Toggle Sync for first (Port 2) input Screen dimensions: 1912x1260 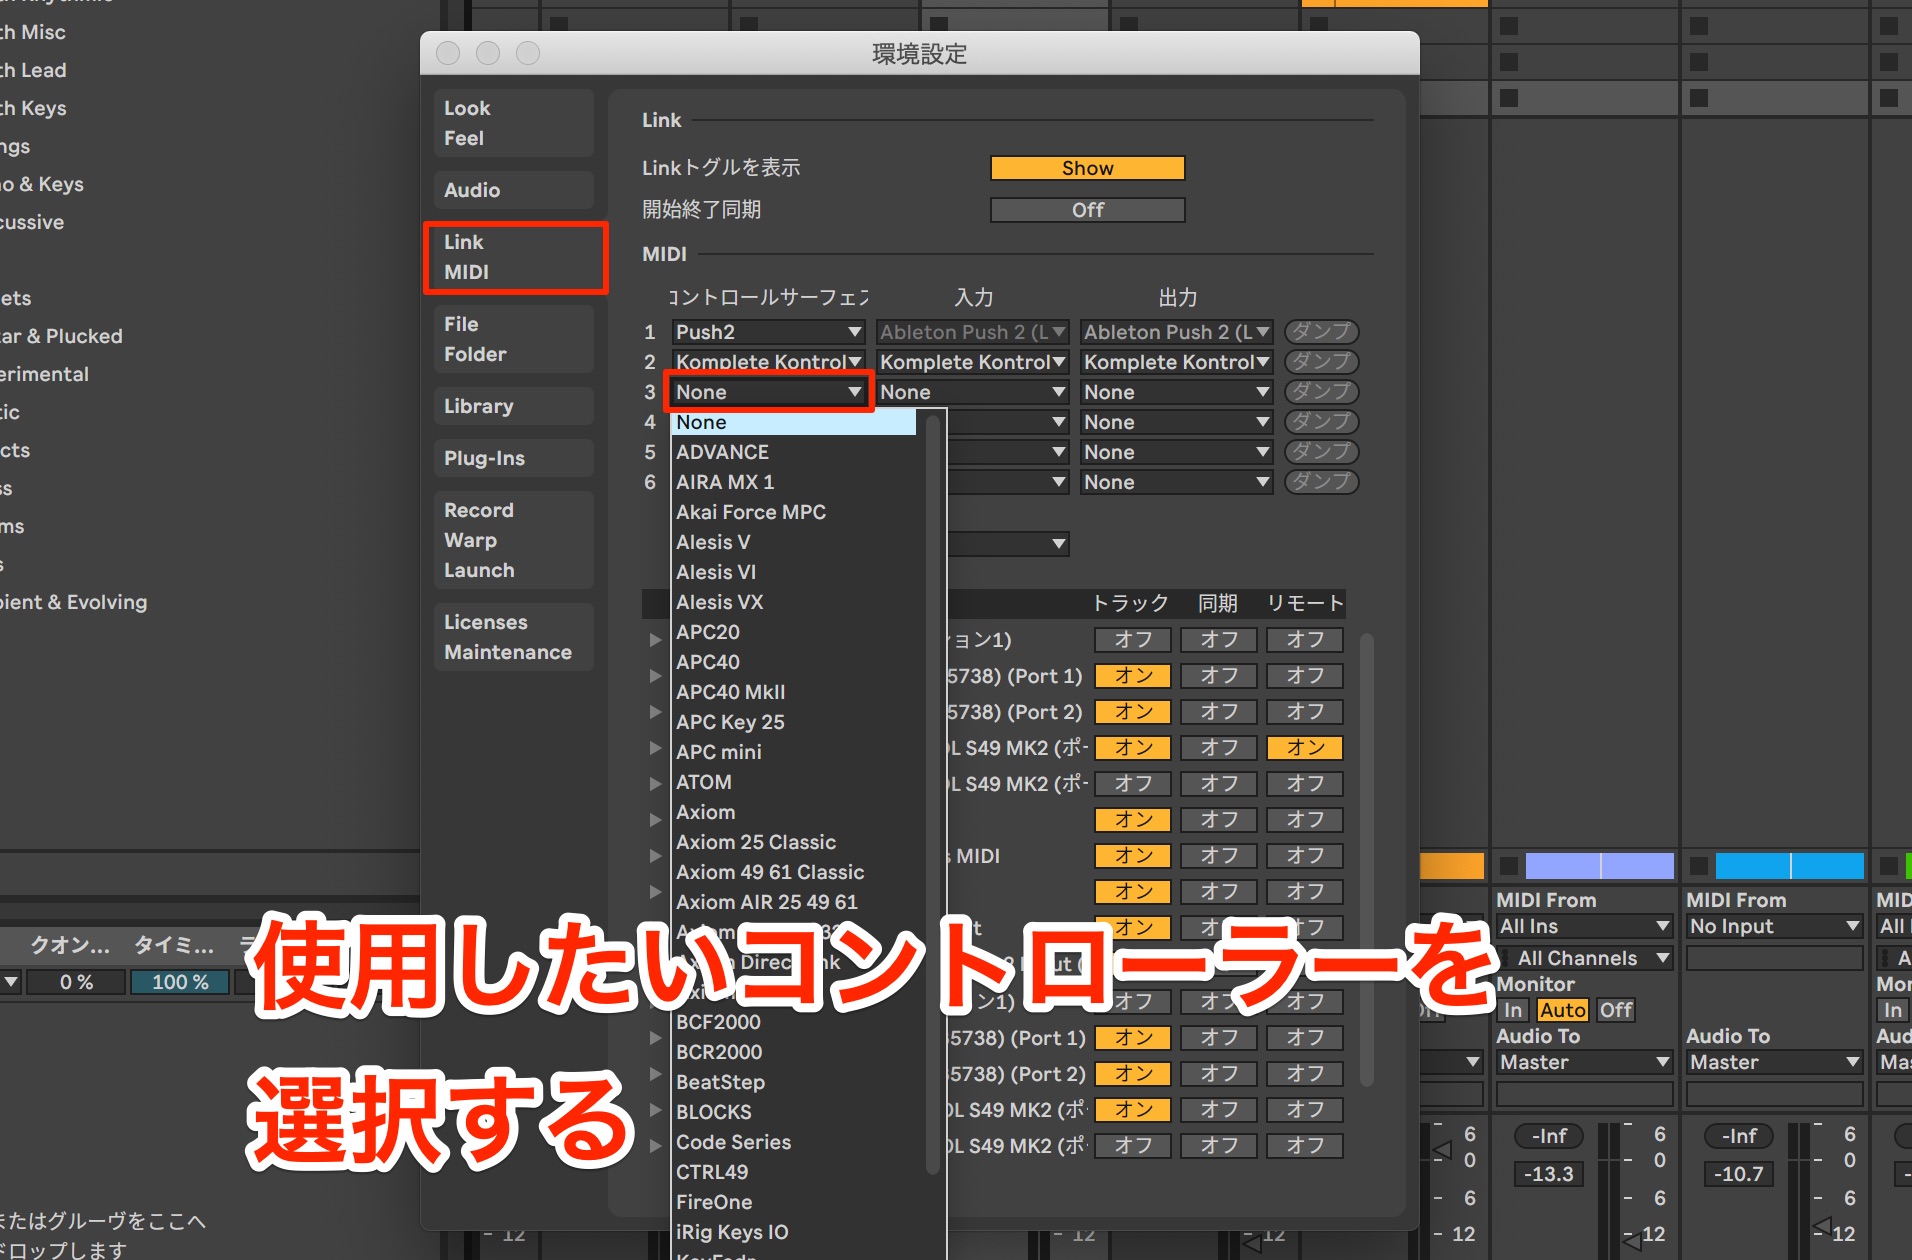(1219, 712)
